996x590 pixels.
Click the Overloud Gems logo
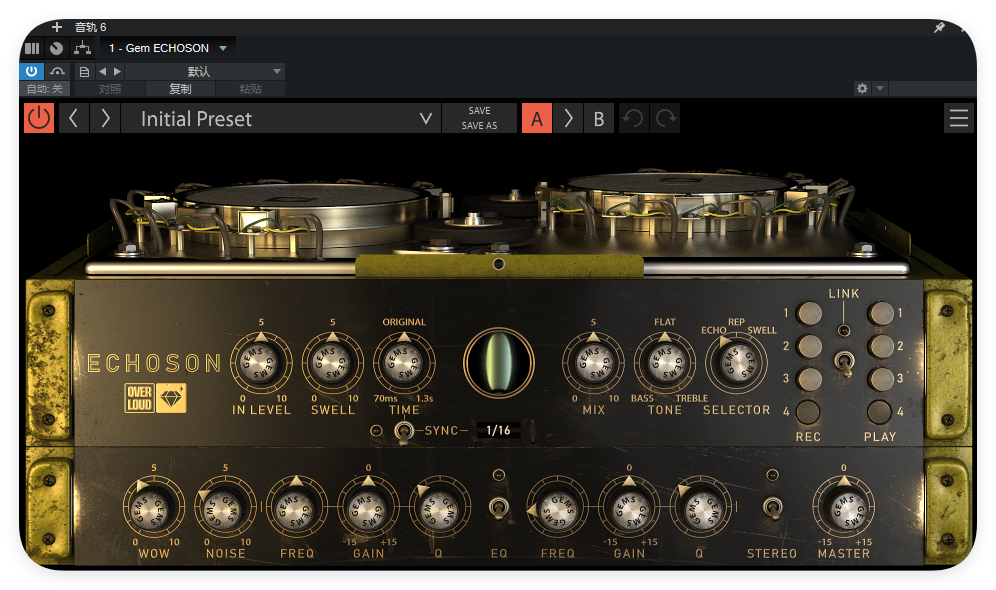click(155, 398)
